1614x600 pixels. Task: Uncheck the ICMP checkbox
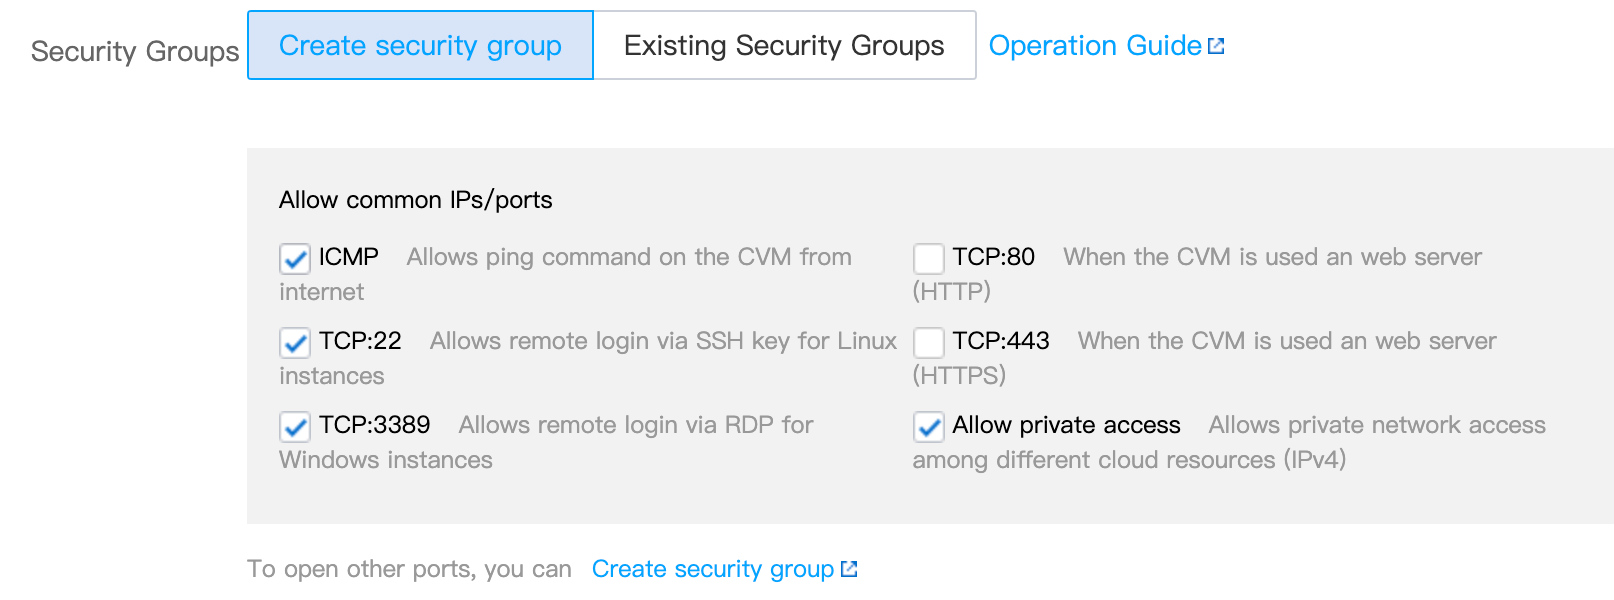295,259
